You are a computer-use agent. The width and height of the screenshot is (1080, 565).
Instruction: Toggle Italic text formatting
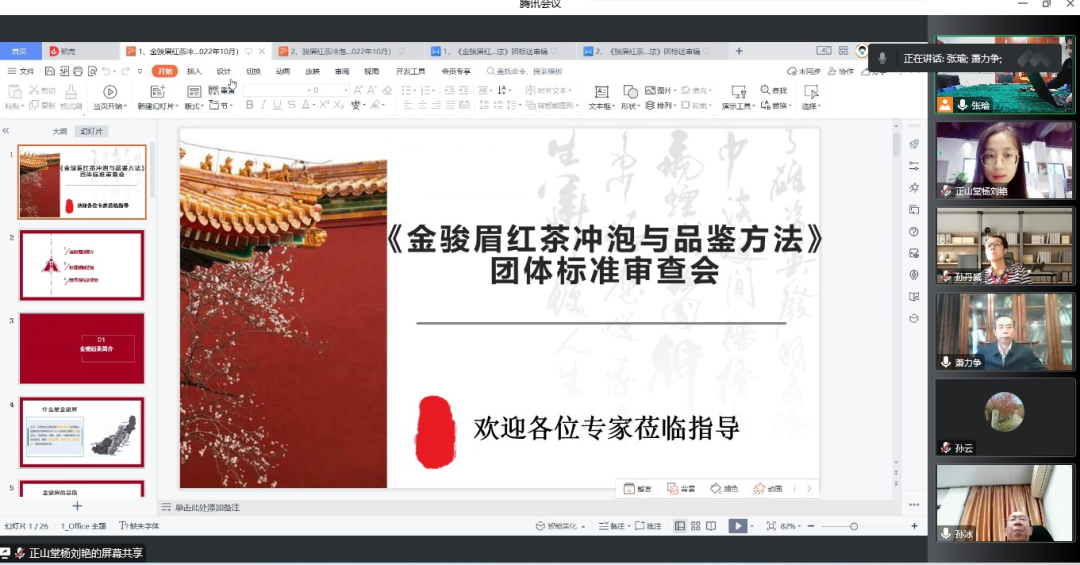(x=264, y=105)
